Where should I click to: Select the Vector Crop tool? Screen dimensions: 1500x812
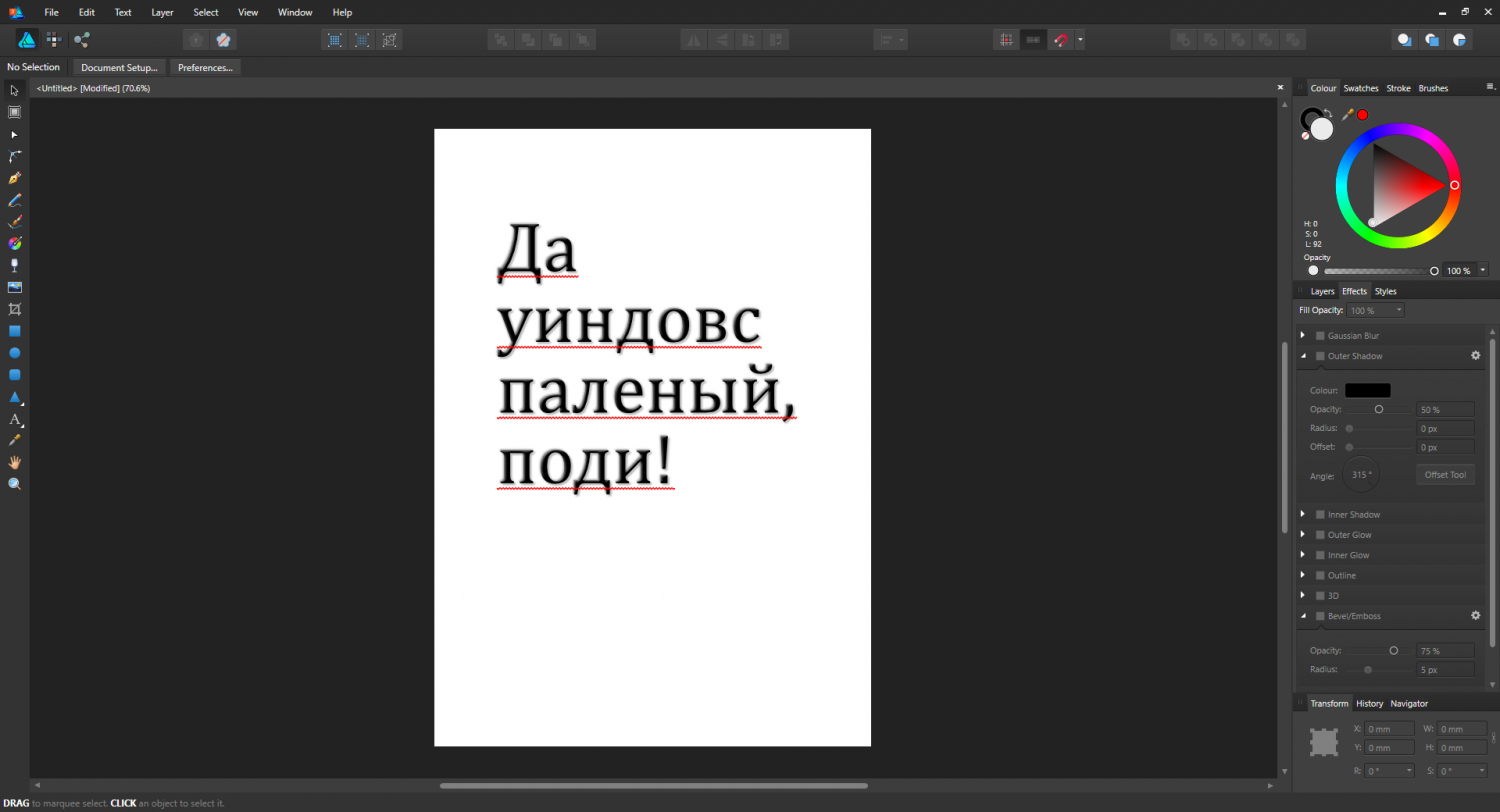14,309
